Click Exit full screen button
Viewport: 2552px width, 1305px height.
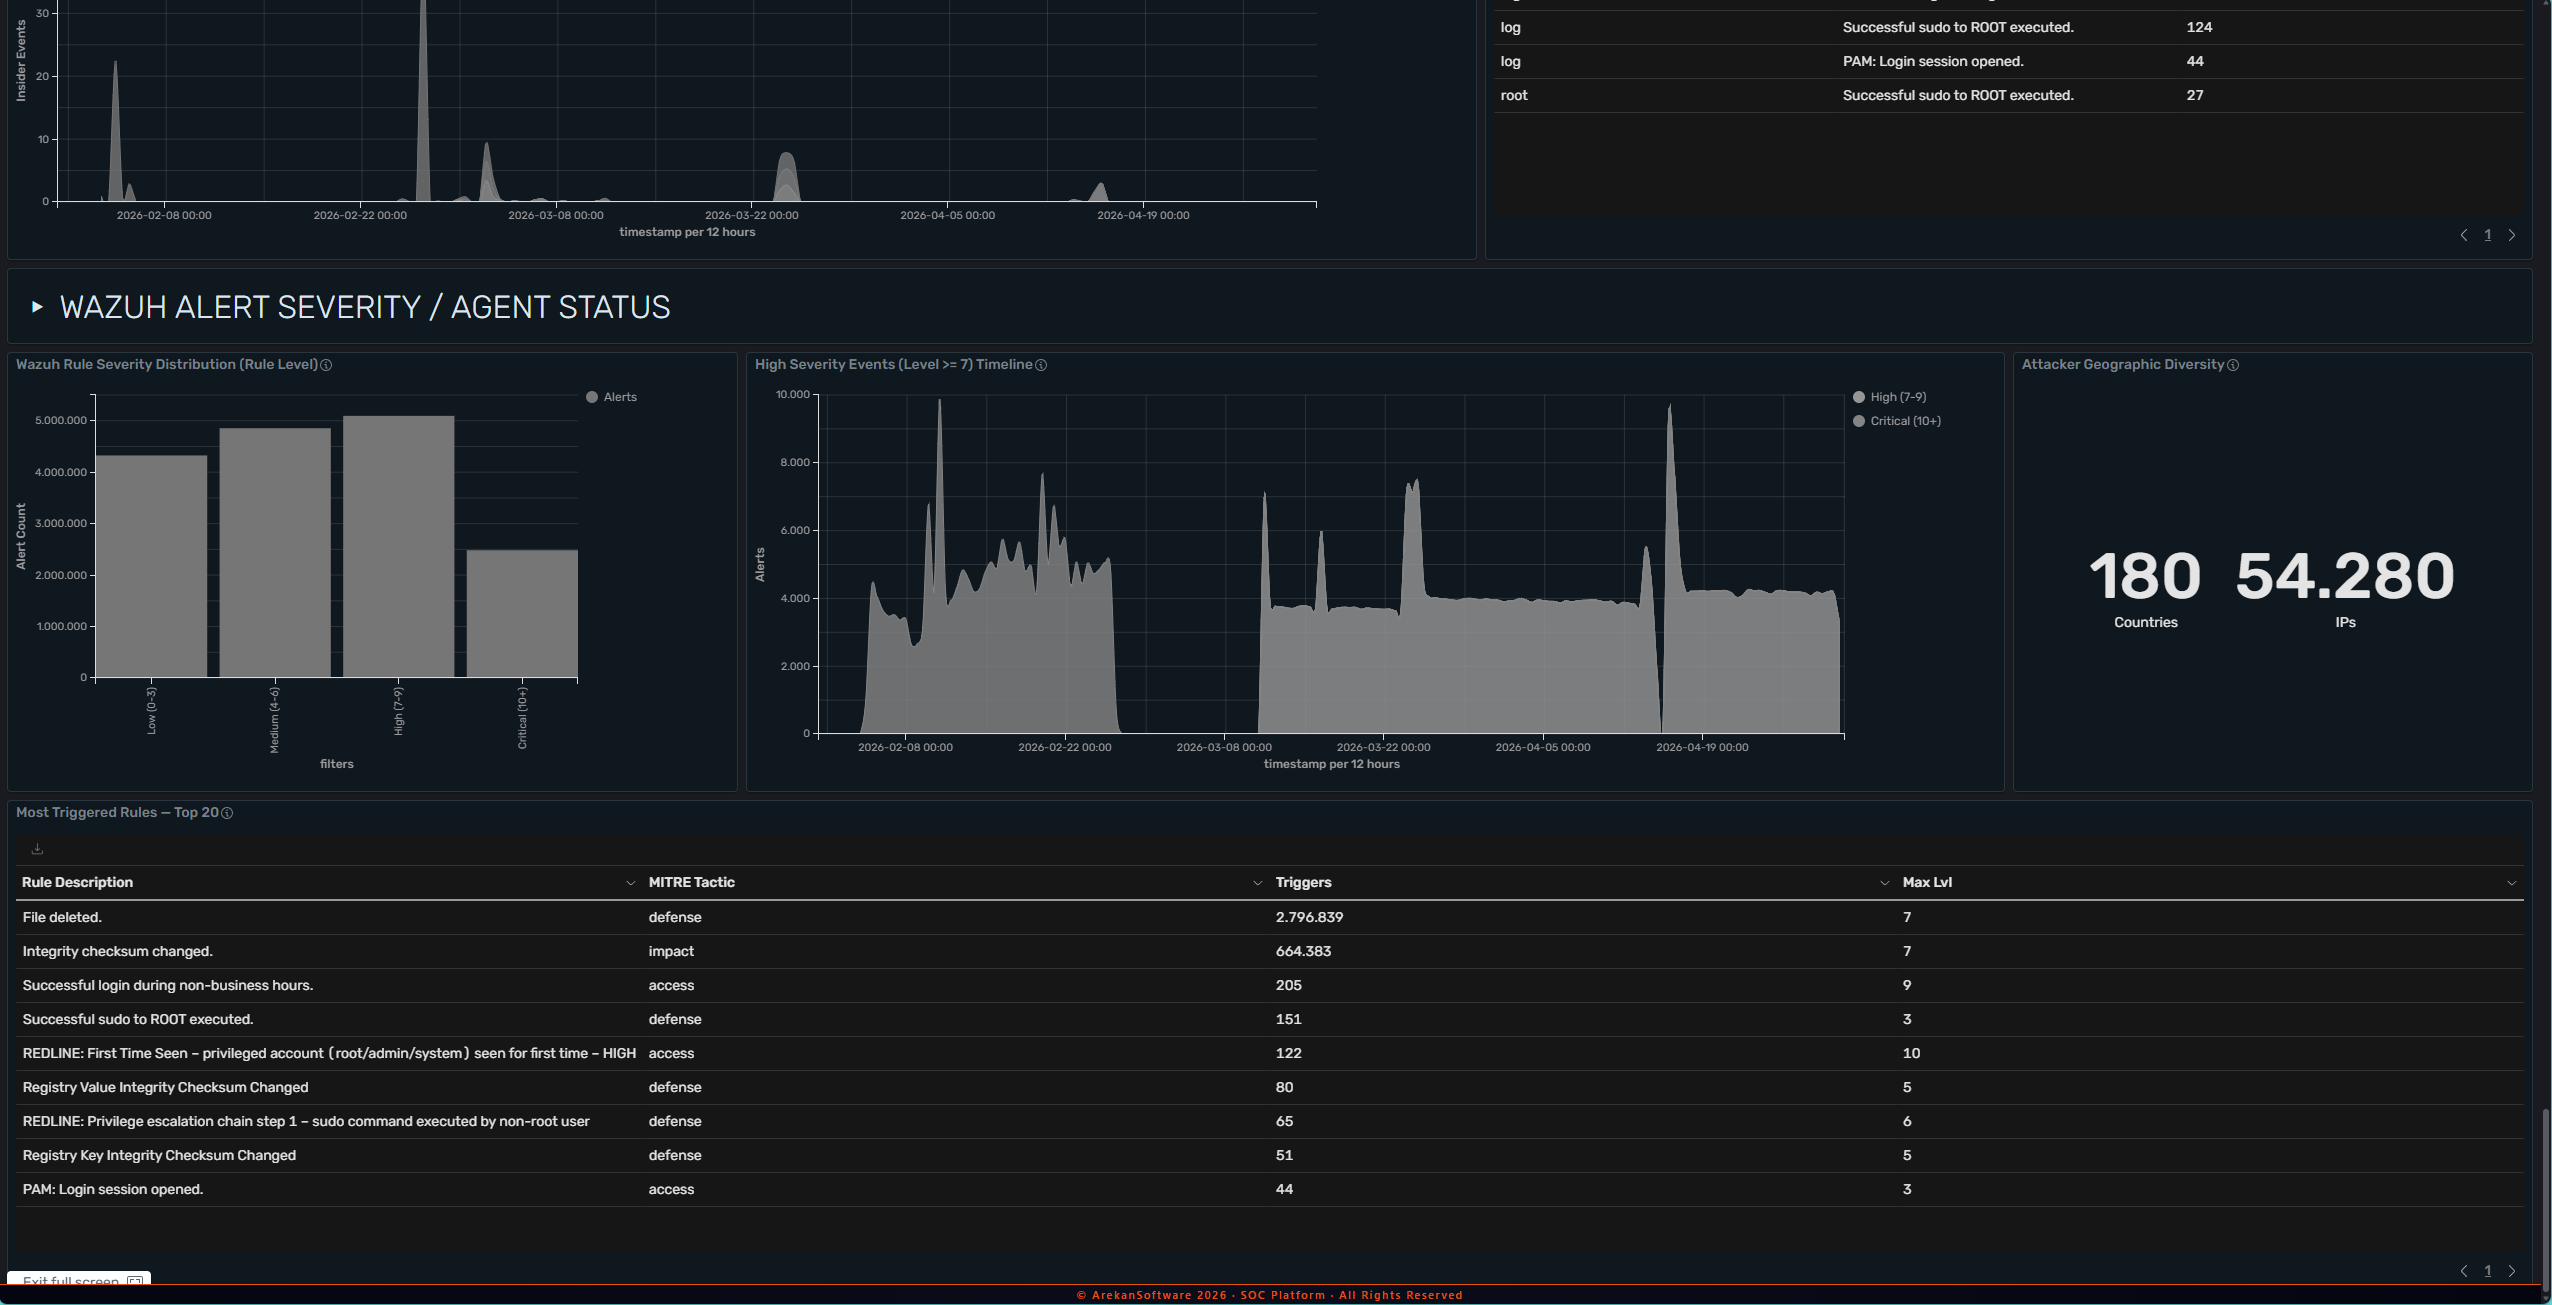click(79, 1278)
